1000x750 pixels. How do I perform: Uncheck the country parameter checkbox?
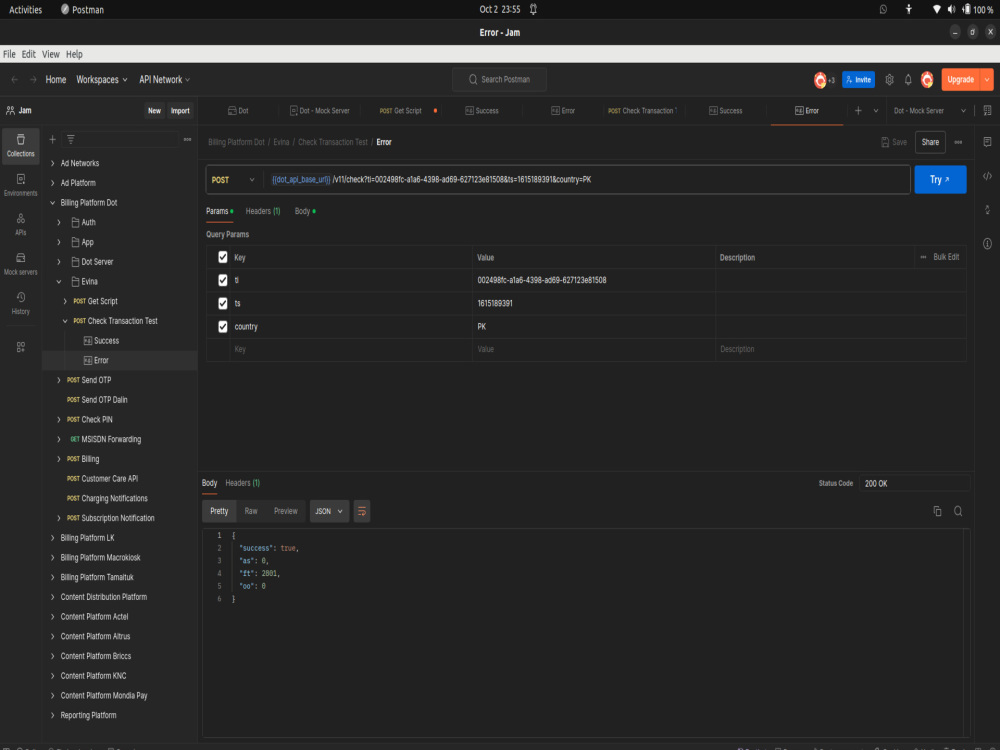coord(223,327)
